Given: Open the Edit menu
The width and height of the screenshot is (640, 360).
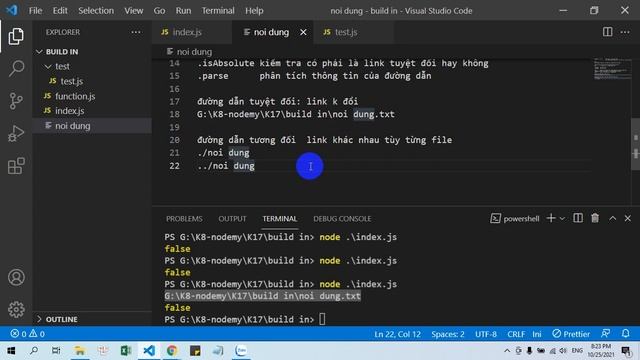Looking at the screenshot, I should point(60,11).
